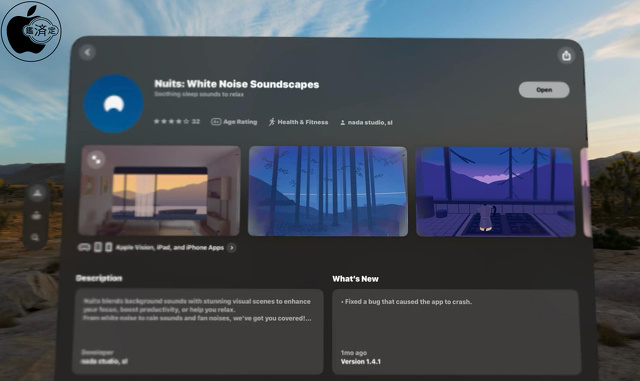Click the 4+ Age Rating label
Image resolution: width=640 pixels, height=381 pixels.
[234, 122]
